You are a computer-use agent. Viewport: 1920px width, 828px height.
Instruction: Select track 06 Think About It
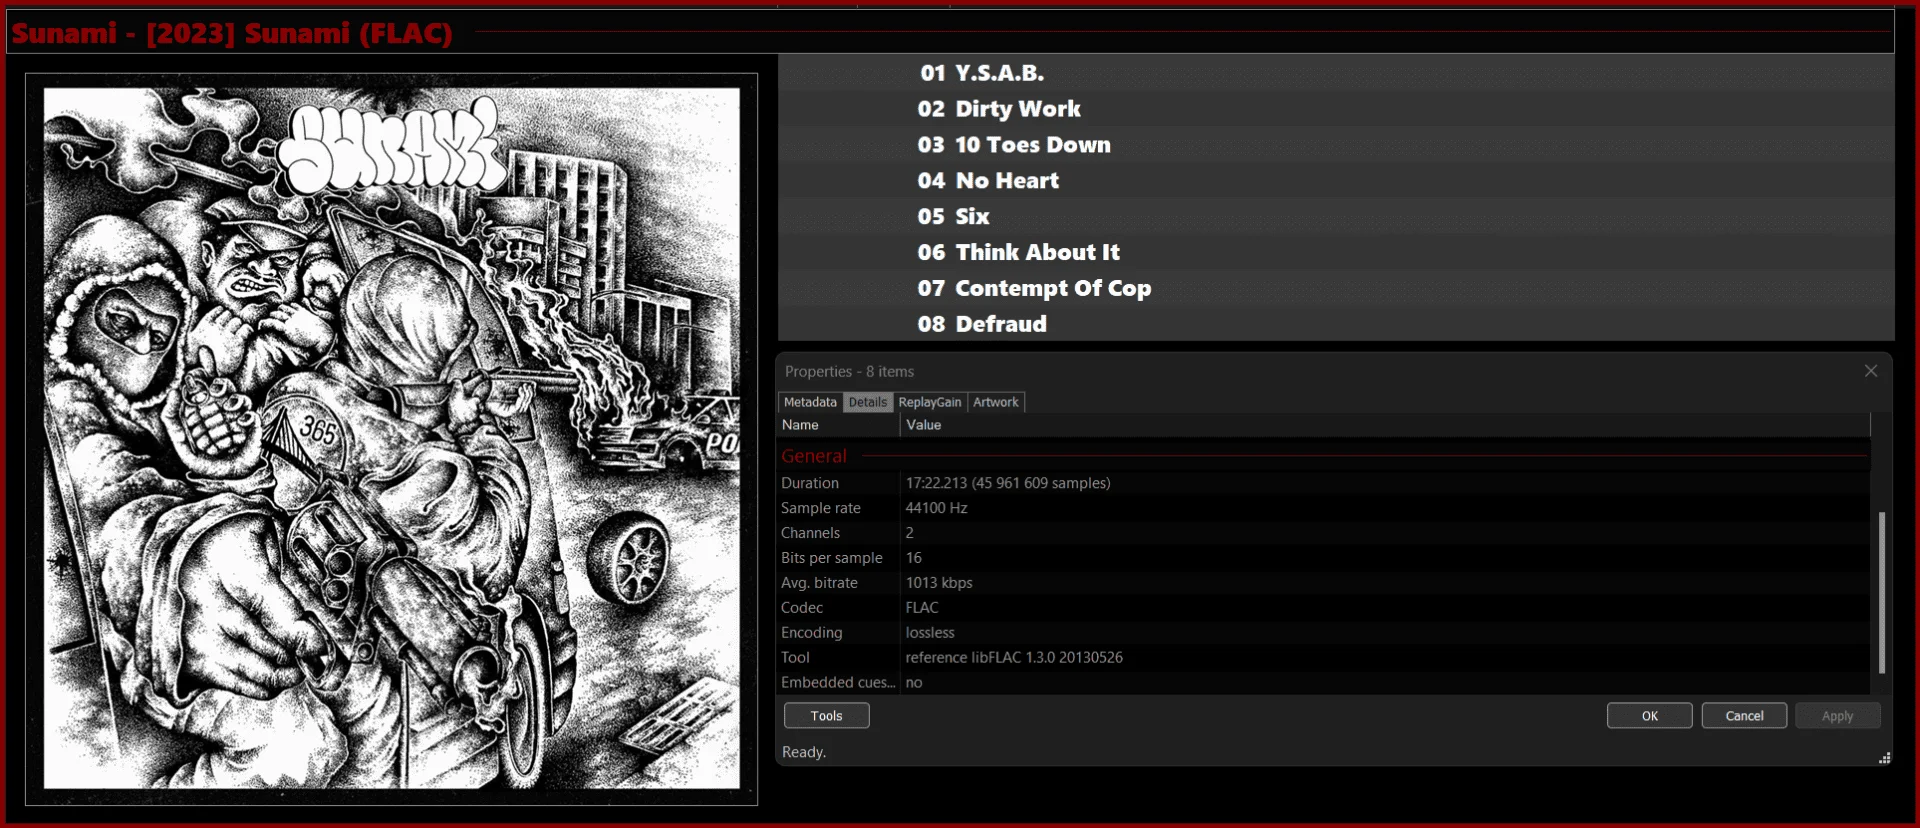click(x=1336, y=253)
